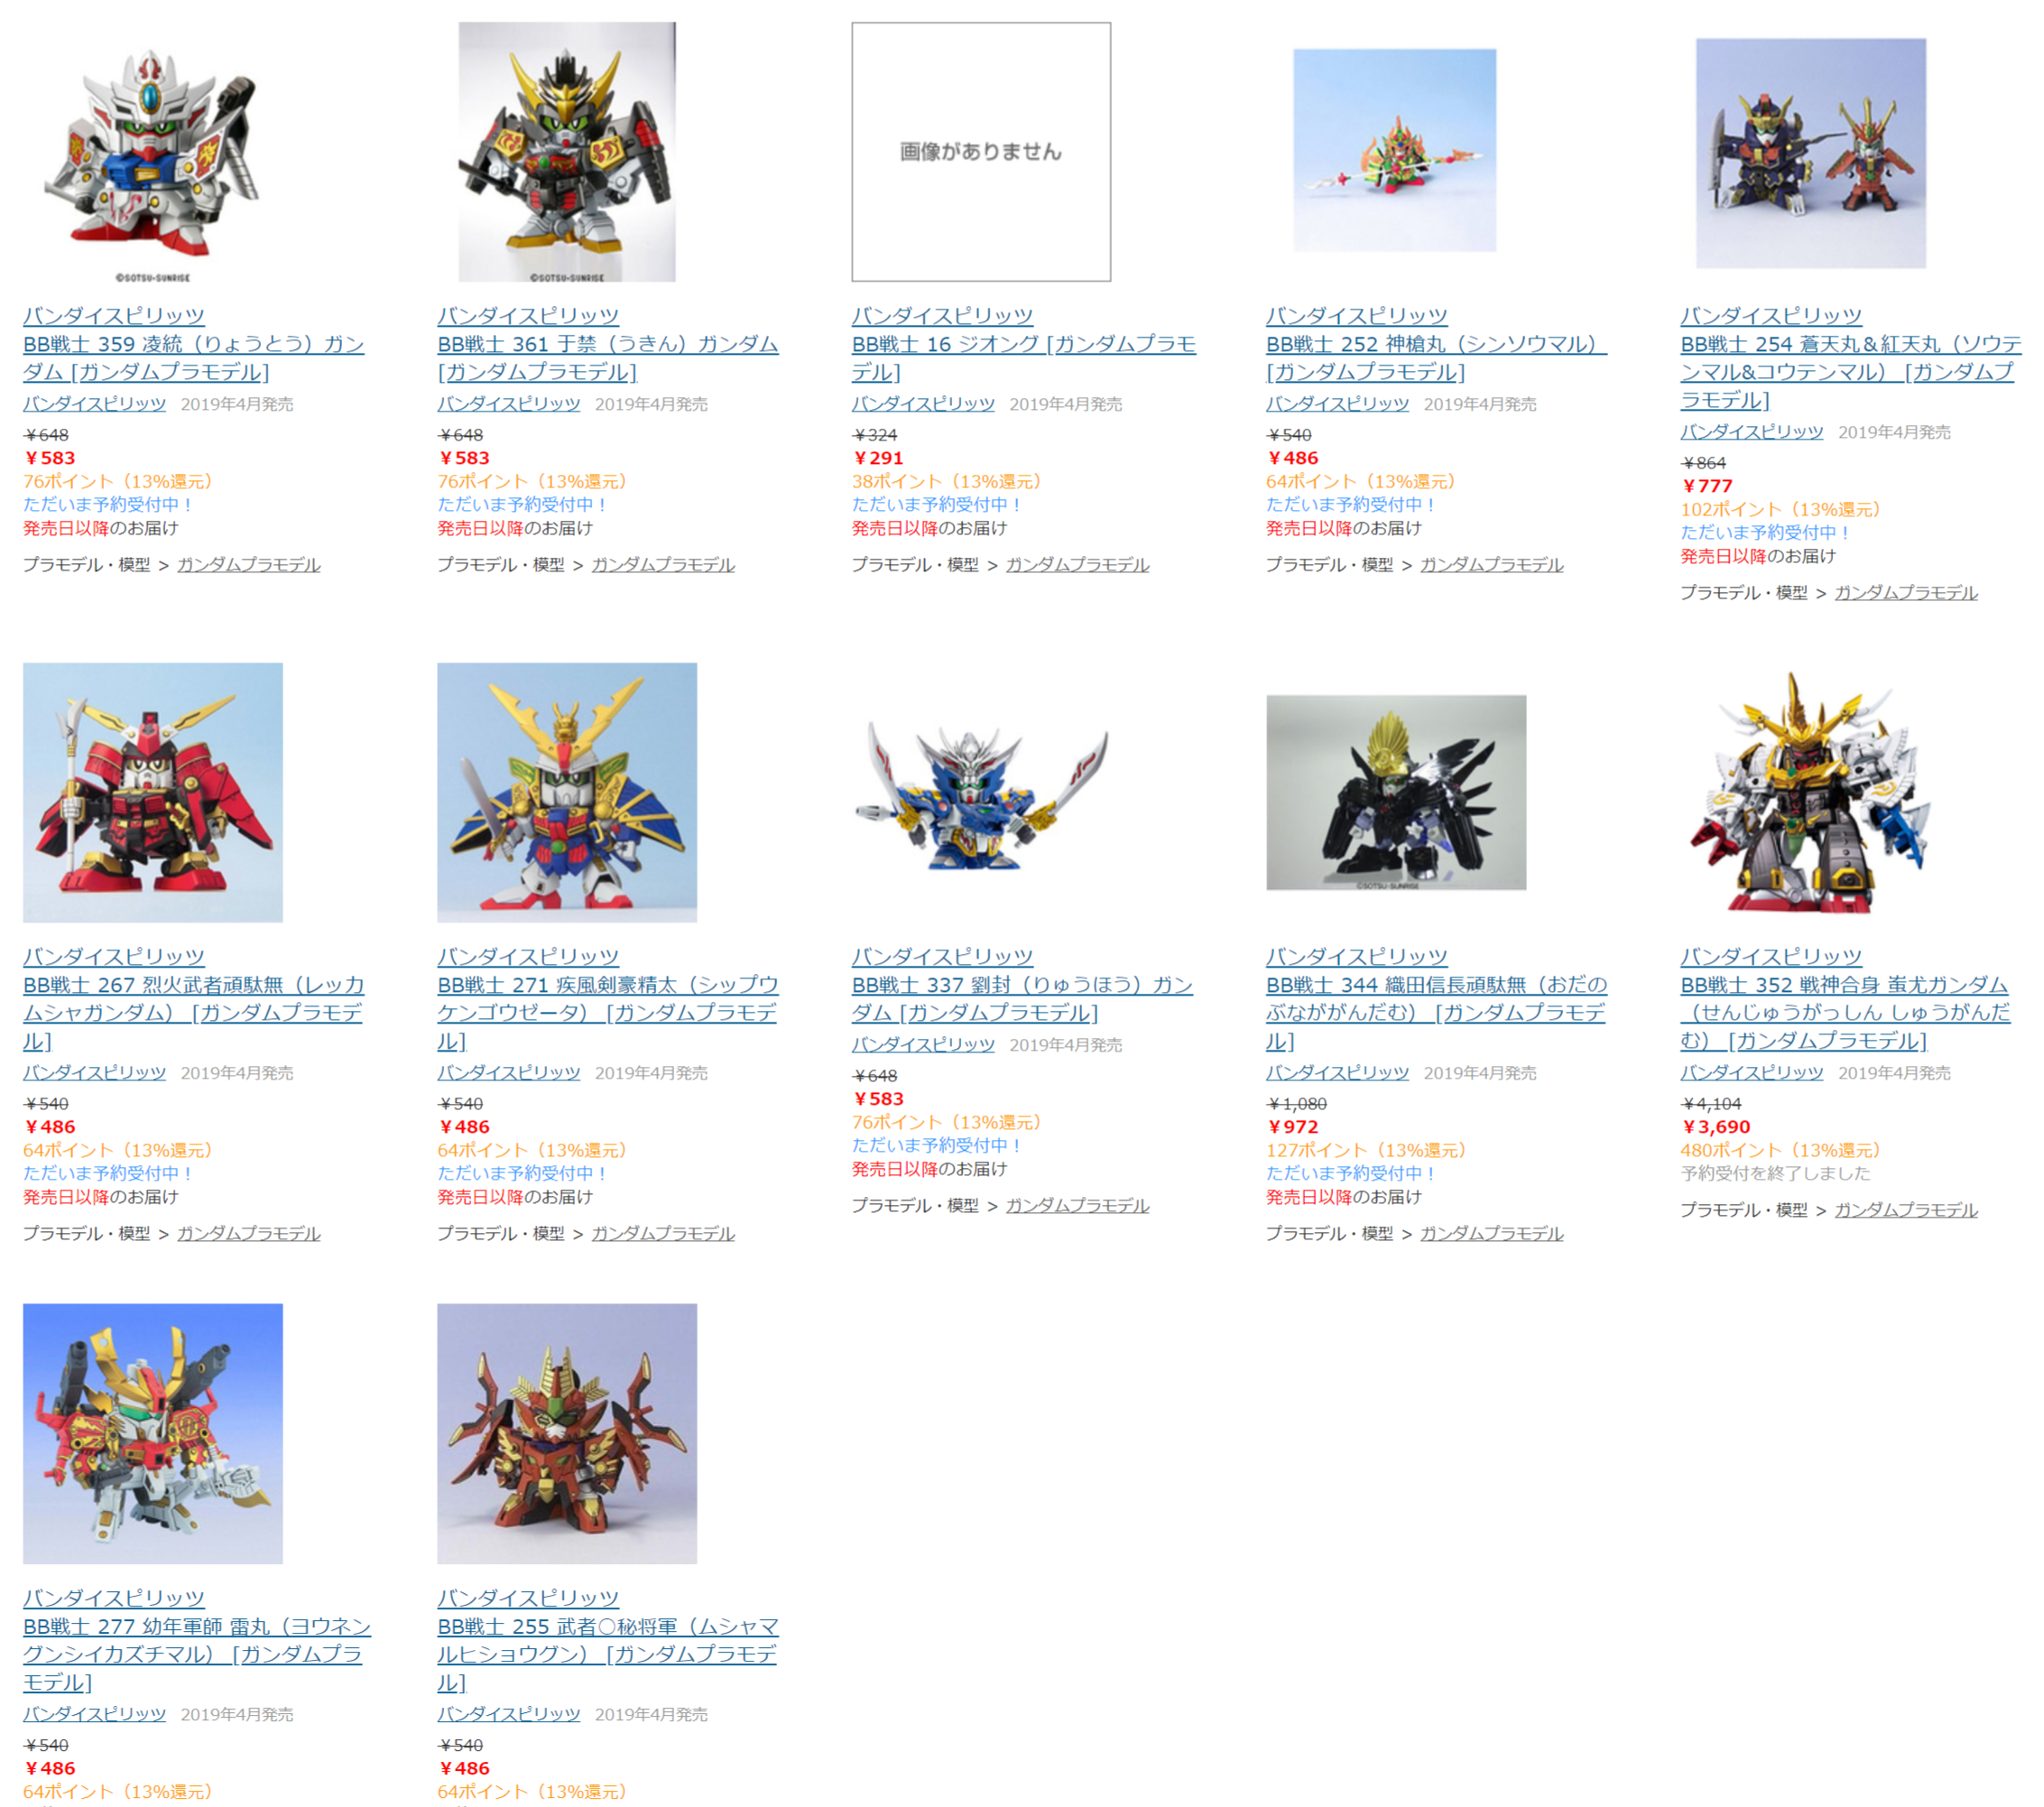This screenshot has height=1807, width=2044.
Task: Open the BB戦士 252 神槍丸 product image
Action: pyautogui.click(x=1395, y=150)
